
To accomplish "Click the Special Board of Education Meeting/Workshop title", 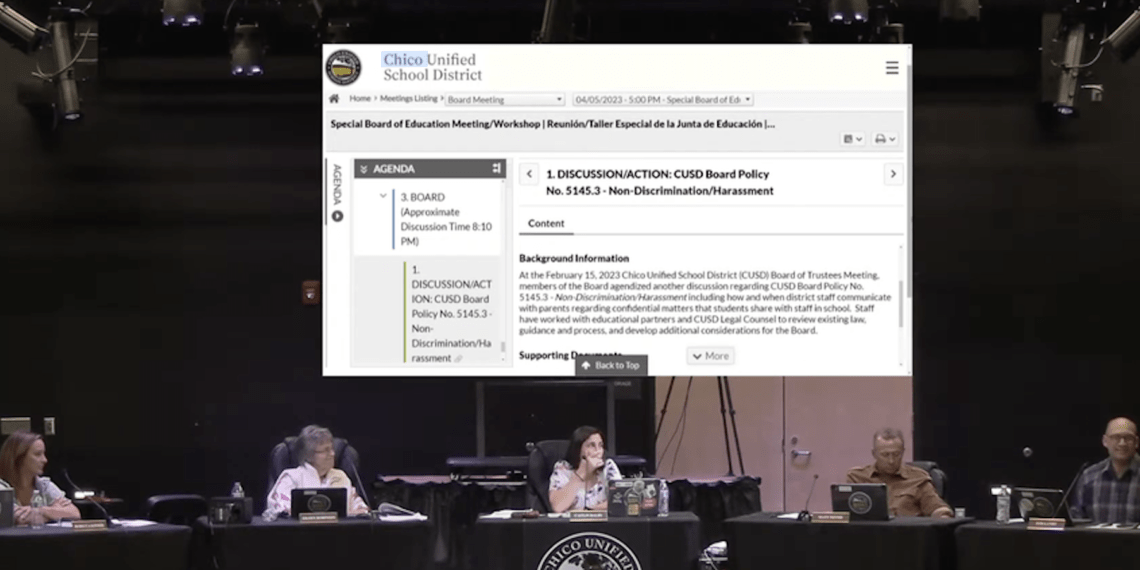I will 553,124.
